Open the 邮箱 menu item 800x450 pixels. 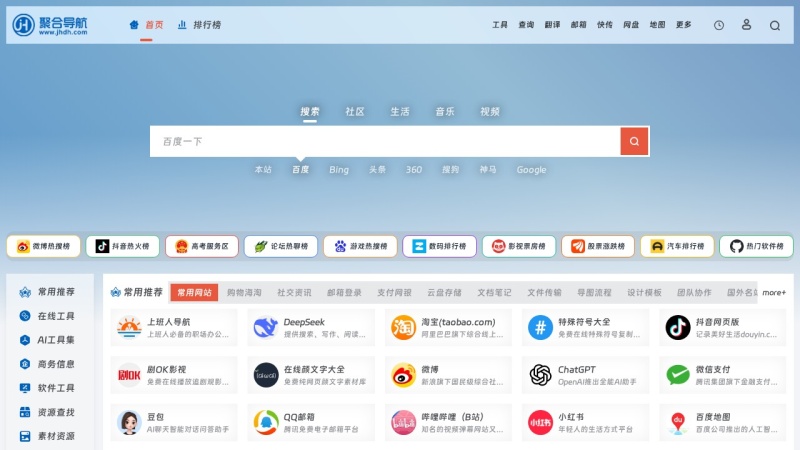[x=579, y=24]
